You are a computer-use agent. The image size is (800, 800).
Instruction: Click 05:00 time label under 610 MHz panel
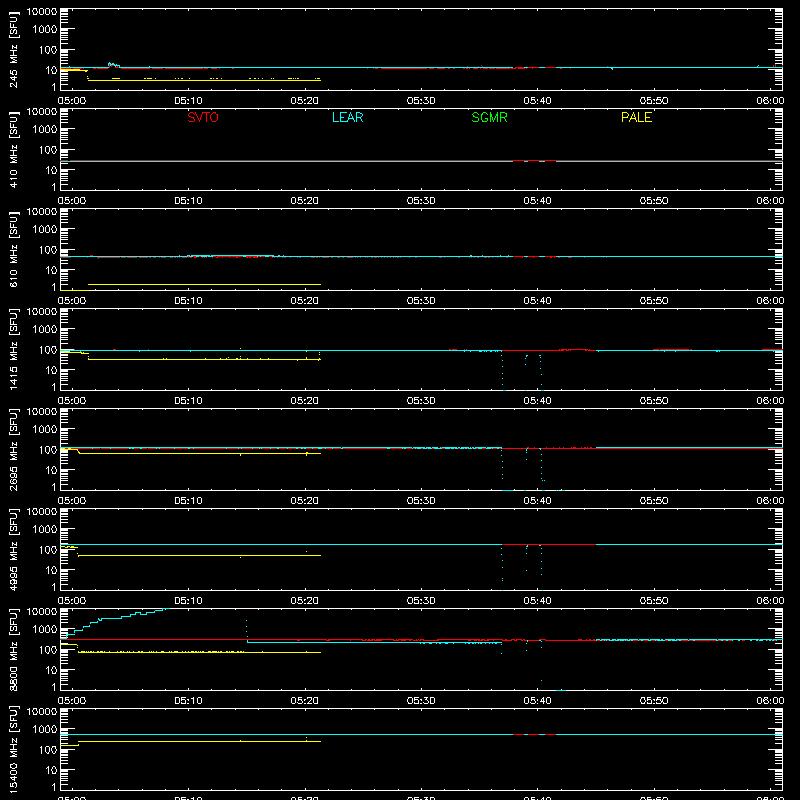[72, 301]
